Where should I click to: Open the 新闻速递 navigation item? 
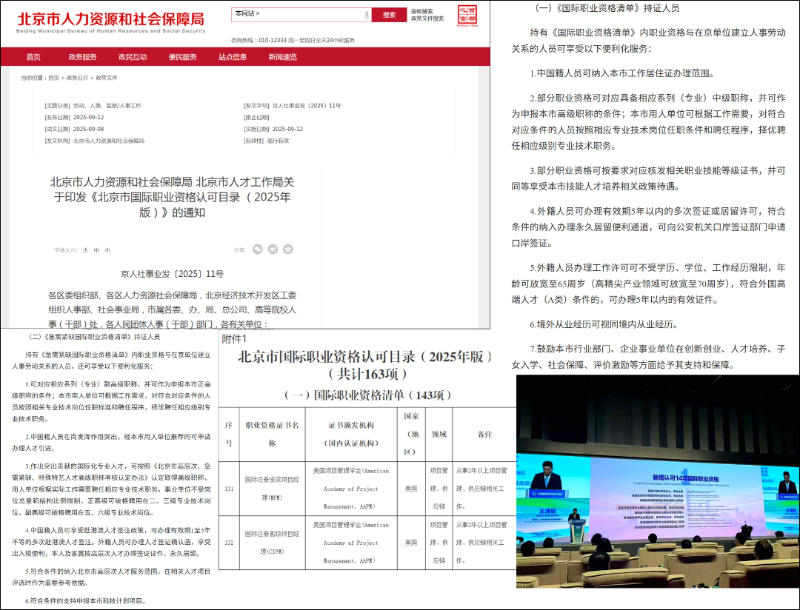(279, 59)
